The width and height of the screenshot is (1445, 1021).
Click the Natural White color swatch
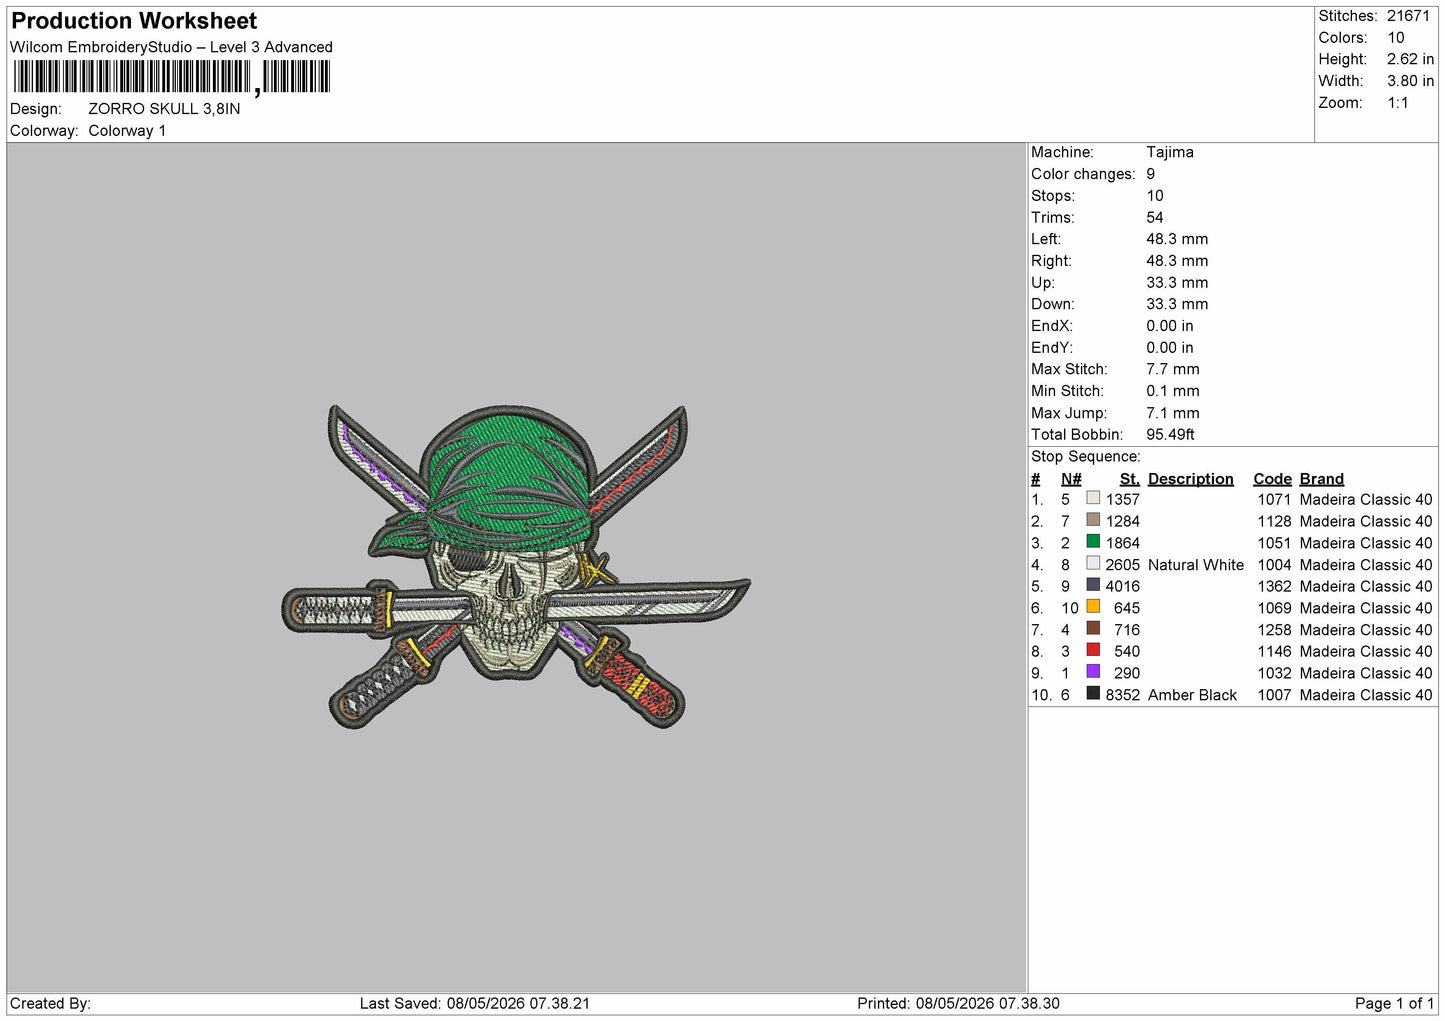[1093, 564]
